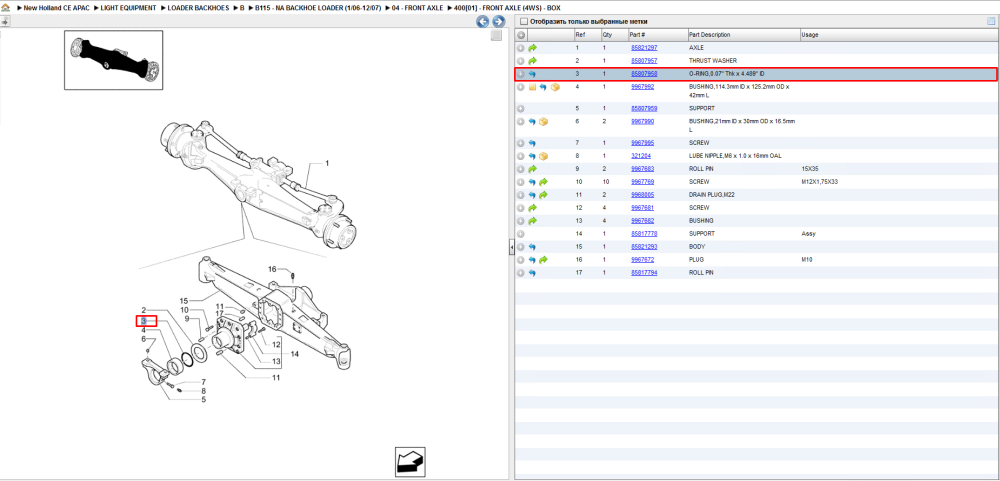Open part number 9967992 link
This screenshot has height=481, width=1000.
coord(642,87)
